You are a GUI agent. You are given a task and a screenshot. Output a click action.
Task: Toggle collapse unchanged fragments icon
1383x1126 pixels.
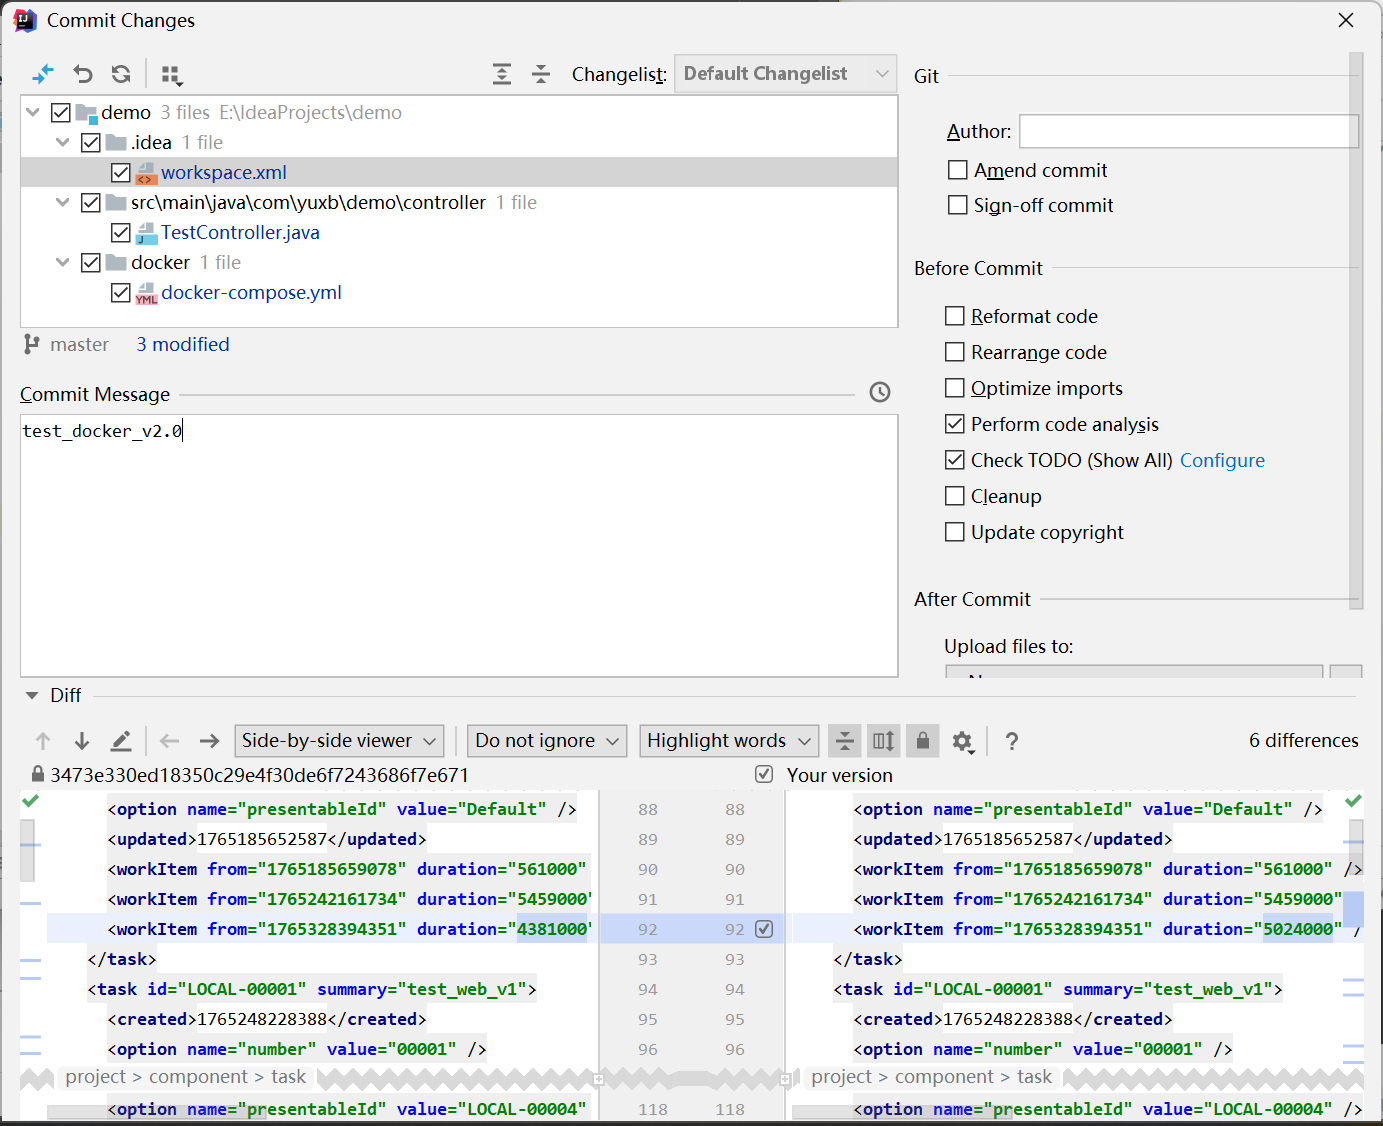[845, 741]
